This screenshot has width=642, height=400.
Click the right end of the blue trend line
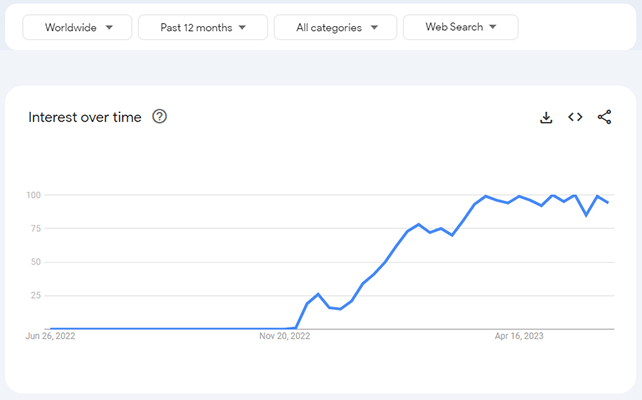(x=608, y=202)
